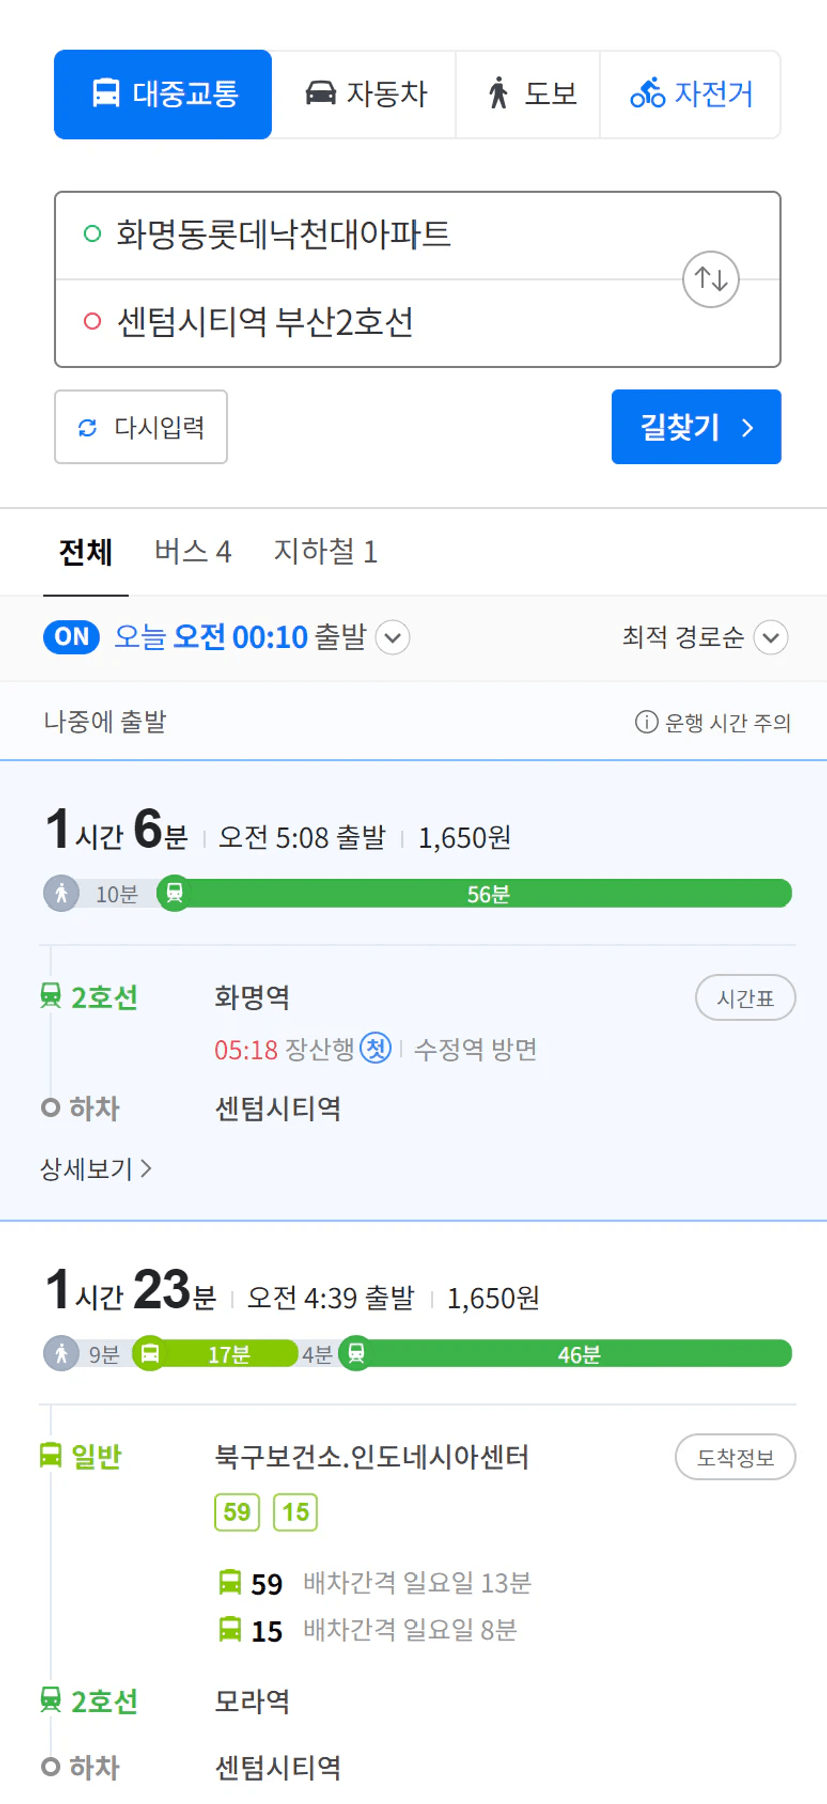Screen dimensions: 827x1804
Task: Select bus number 59 badge
Action: click(237, 1512)
